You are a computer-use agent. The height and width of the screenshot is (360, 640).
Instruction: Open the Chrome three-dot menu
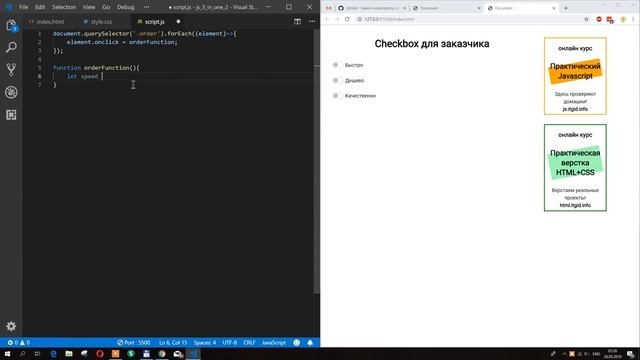coord(633,19)
